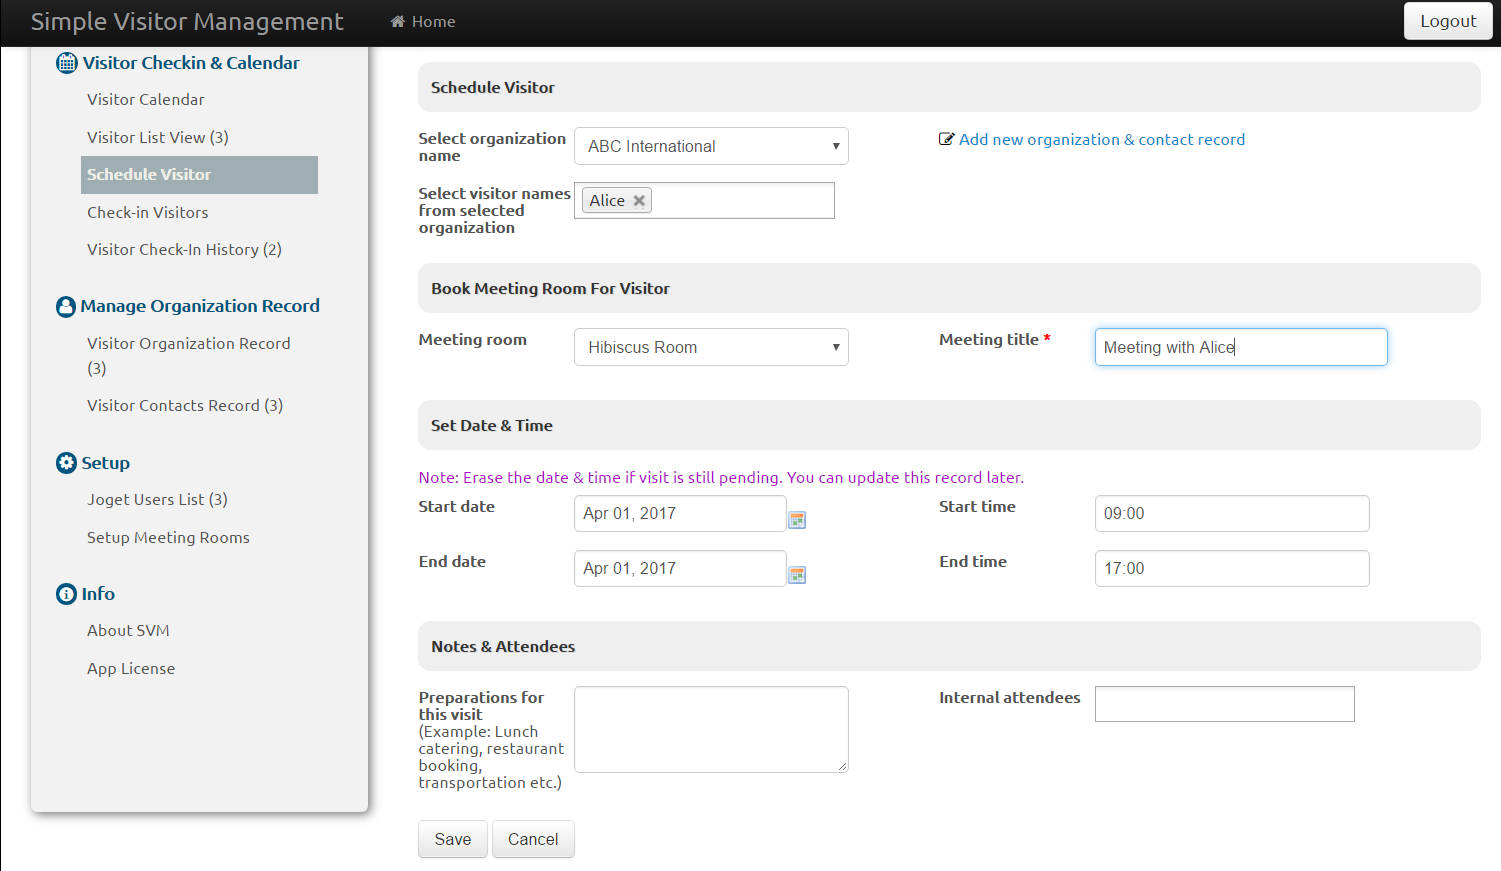The height and width of the screenshot is (871, 1501).
Task: Open Visitor List View (3)
Action: [x=158, y=137]
